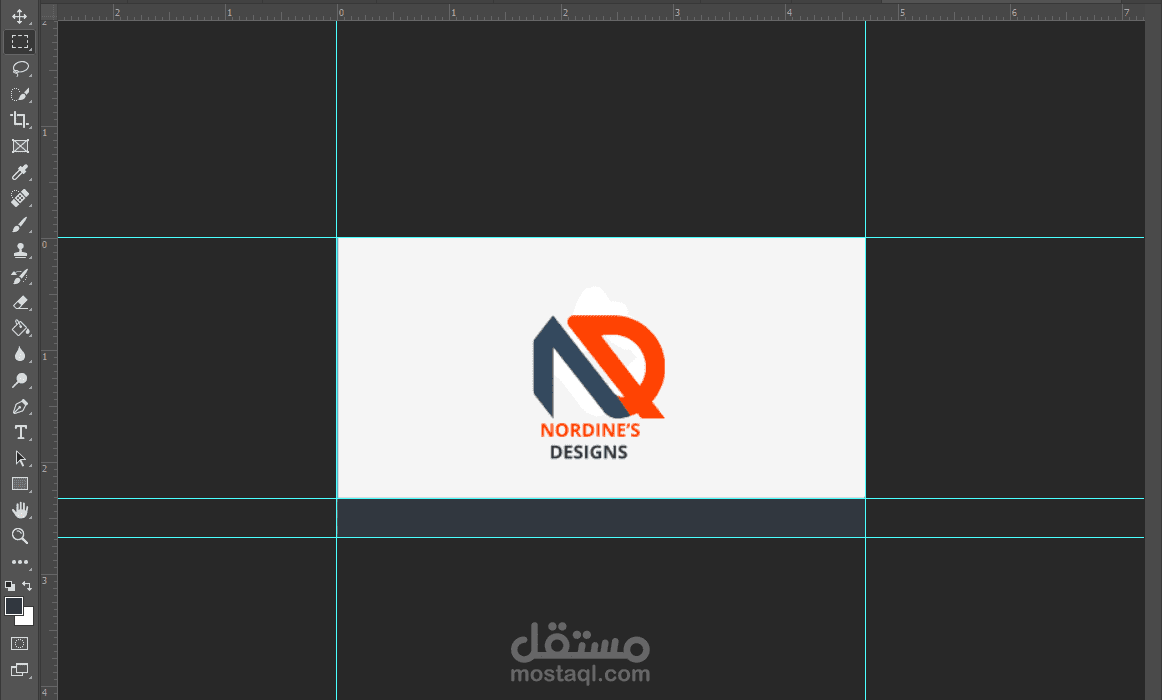Screen dimensions: 1162x700
Task: Click the NORDINE'S text on canvas
Action: coord(590,430)
